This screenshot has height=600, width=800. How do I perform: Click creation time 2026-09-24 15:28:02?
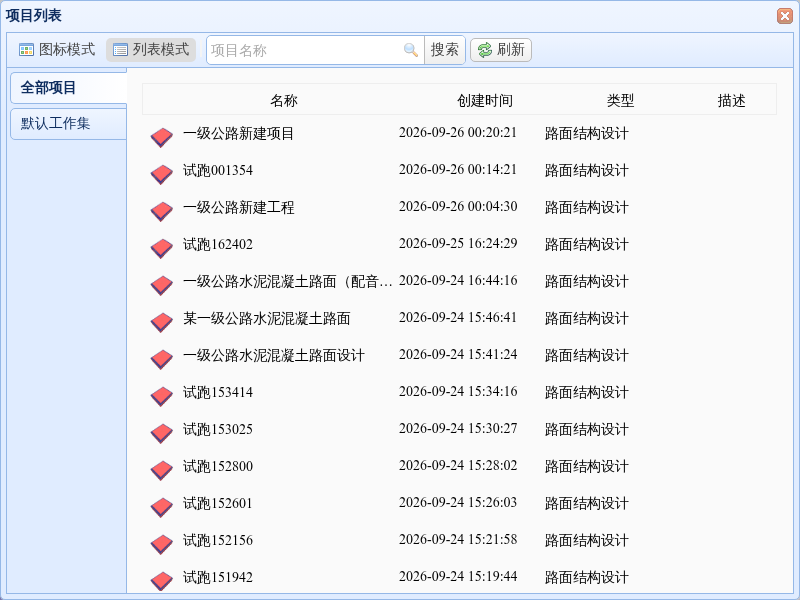[x=458, y=465]
